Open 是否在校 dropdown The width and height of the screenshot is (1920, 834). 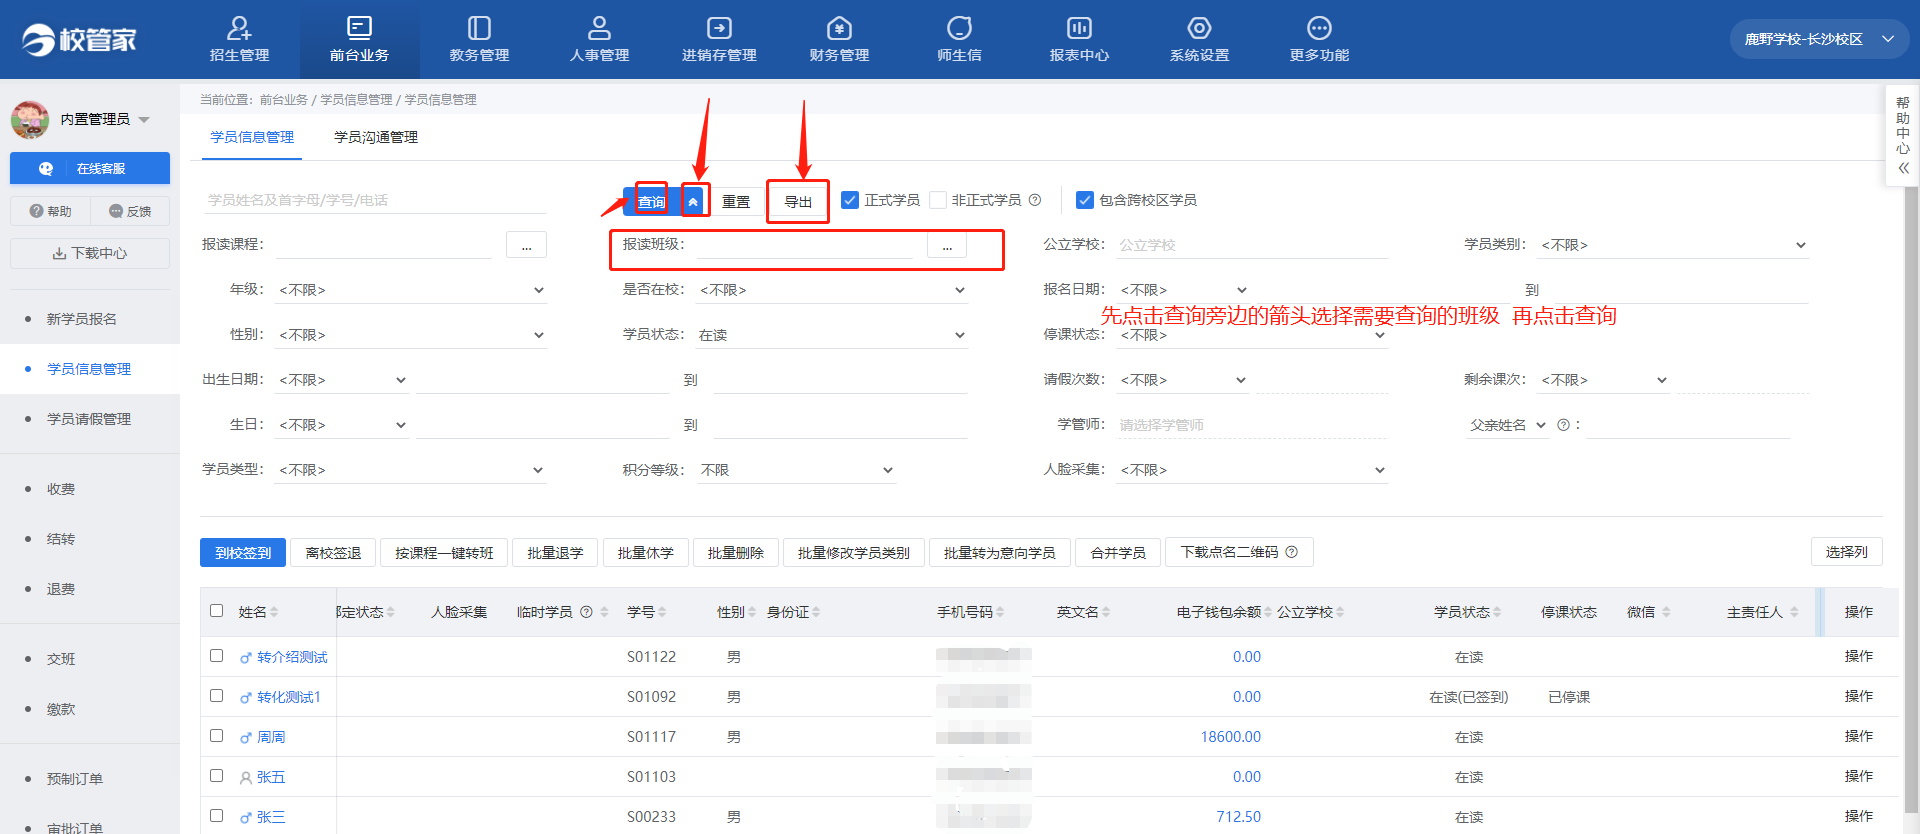click(x=832, y=290)
